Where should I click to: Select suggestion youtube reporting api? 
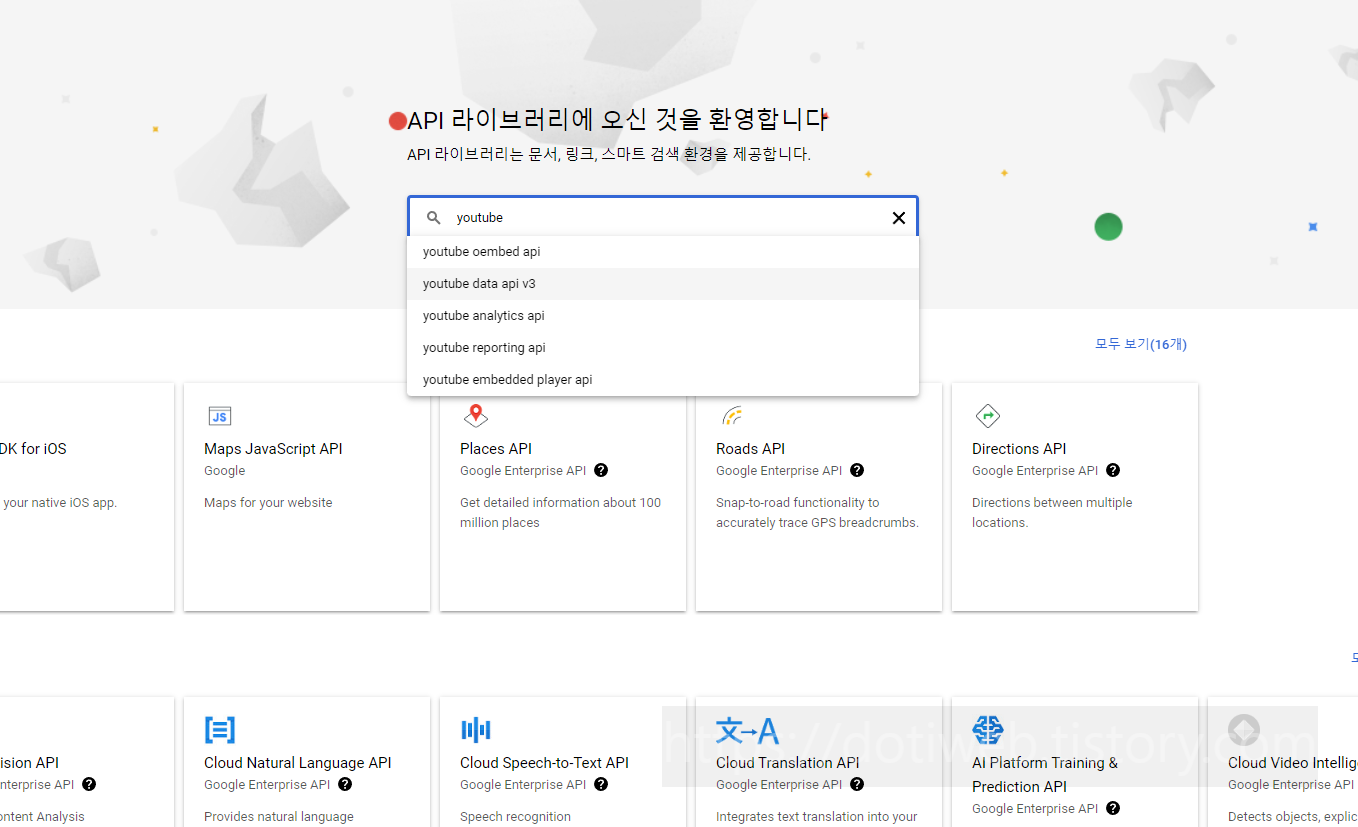pyautogui.click(x=662, y=348)
